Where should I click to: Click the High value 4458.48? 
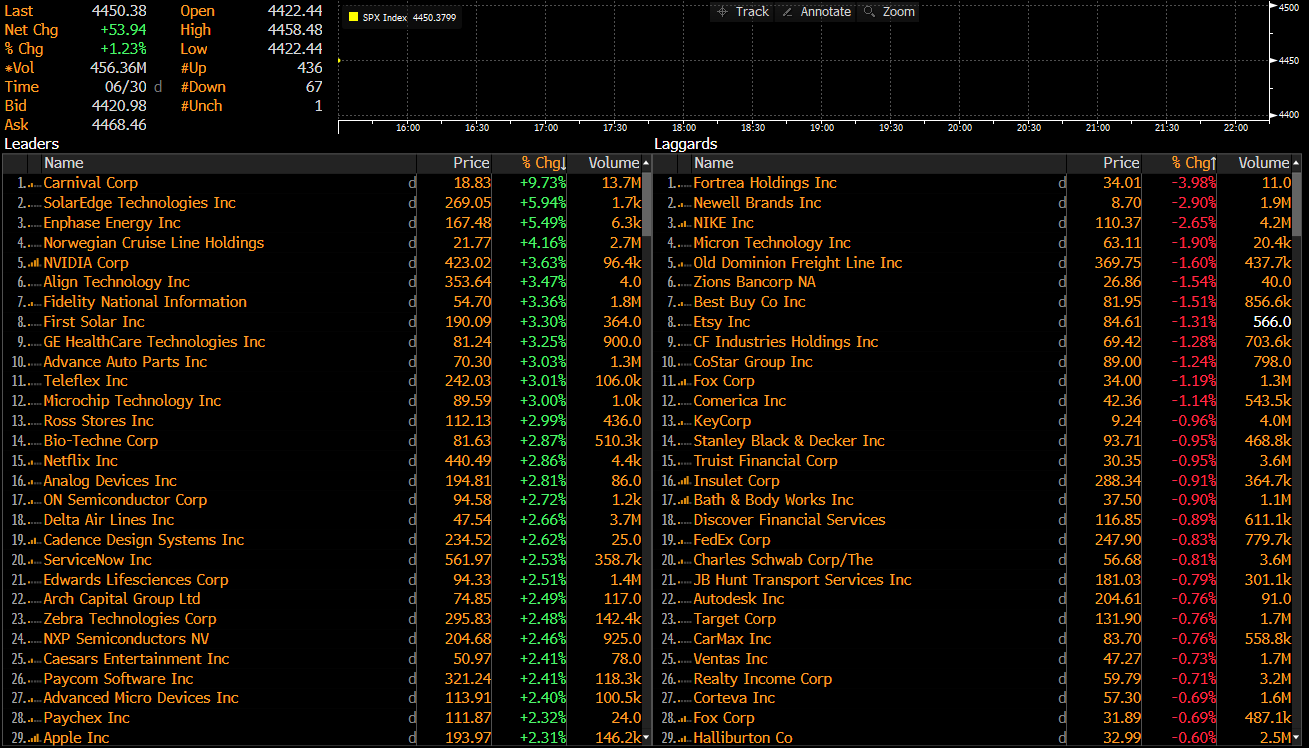pyautogui.click(x=295, y=30)
